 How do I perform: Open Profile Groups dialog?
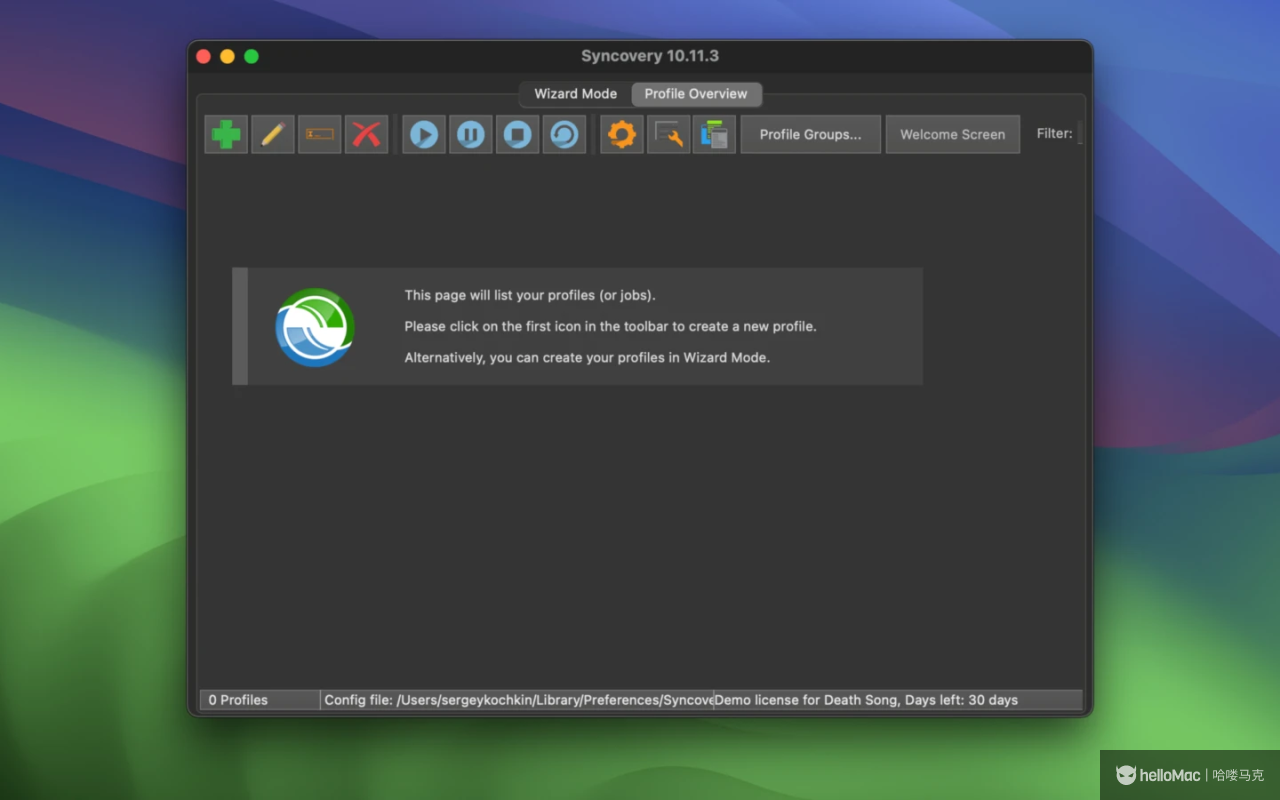(810, 134)
